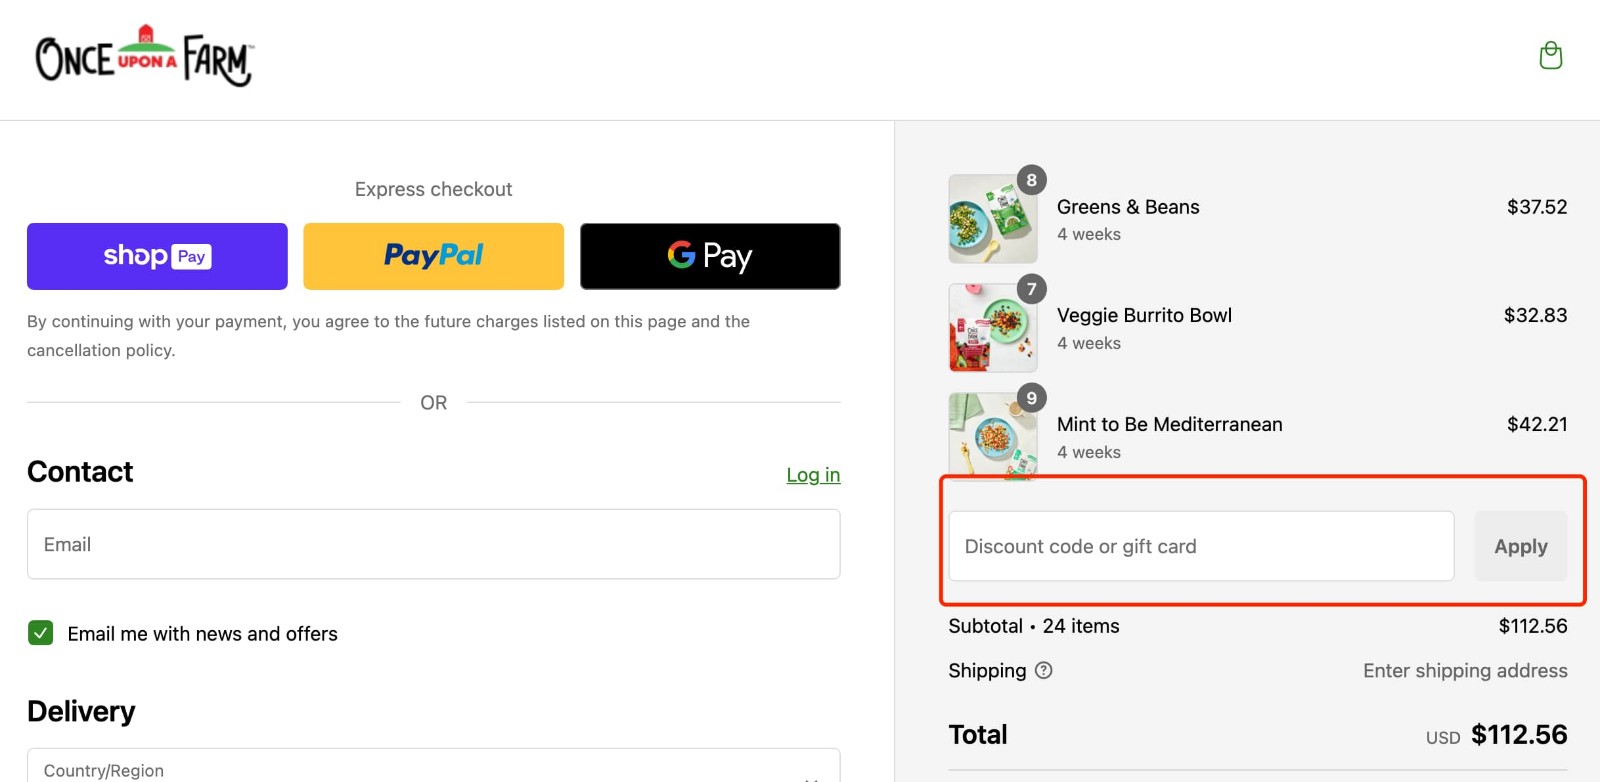
Task: Click the Email input field
Action: pos(433,544)
